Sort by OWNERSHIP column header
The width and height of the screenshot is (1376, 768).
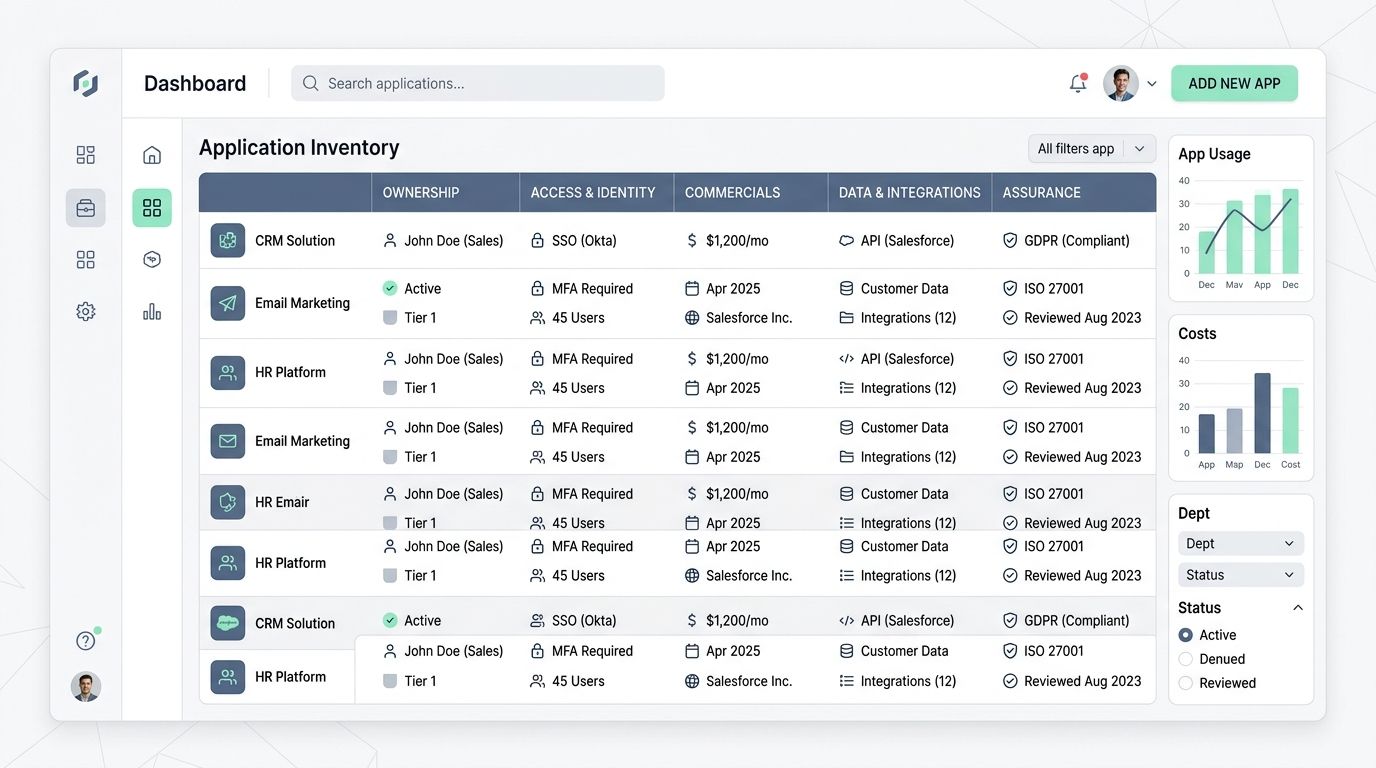tap(421, 192)
